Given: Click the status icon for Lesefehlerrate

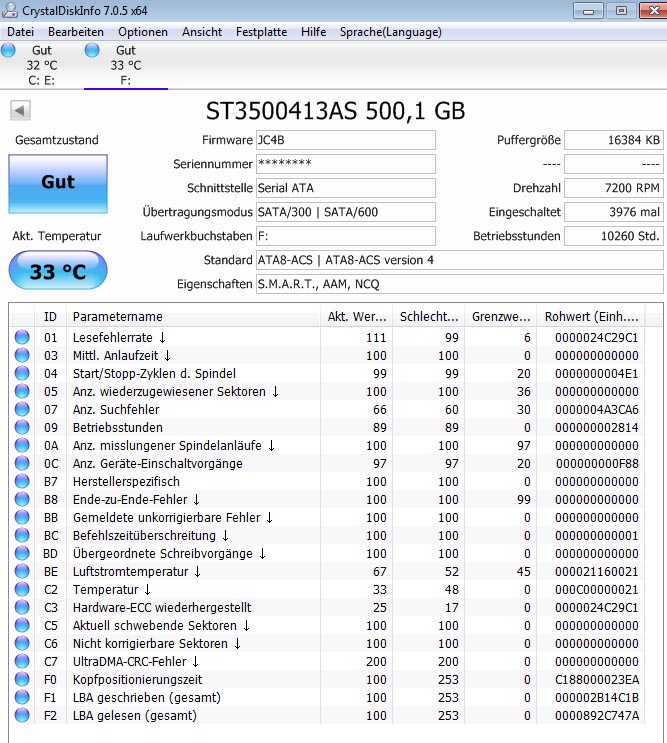Looking at the screenshot, I should [22, 337].
